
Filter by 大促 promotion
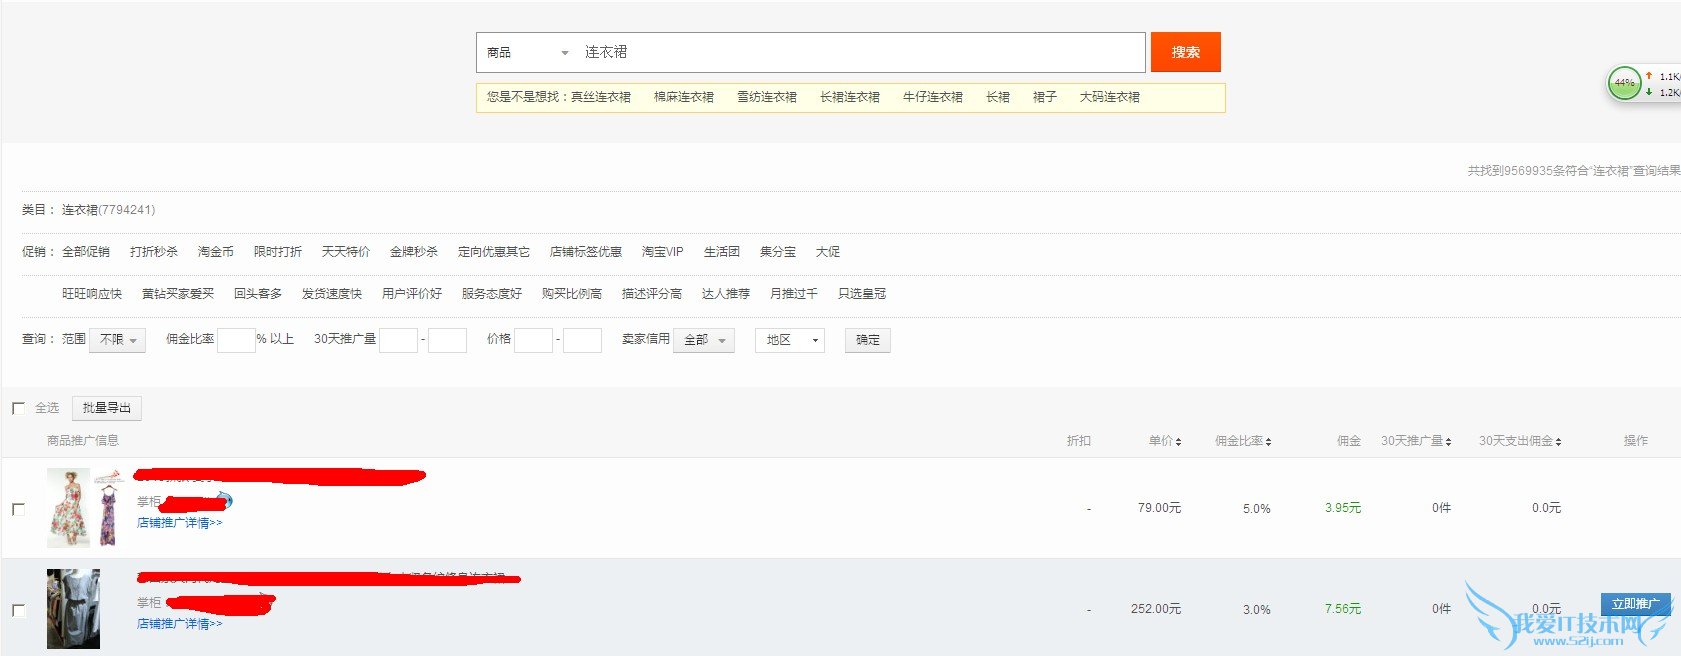(x=828, y=252)
